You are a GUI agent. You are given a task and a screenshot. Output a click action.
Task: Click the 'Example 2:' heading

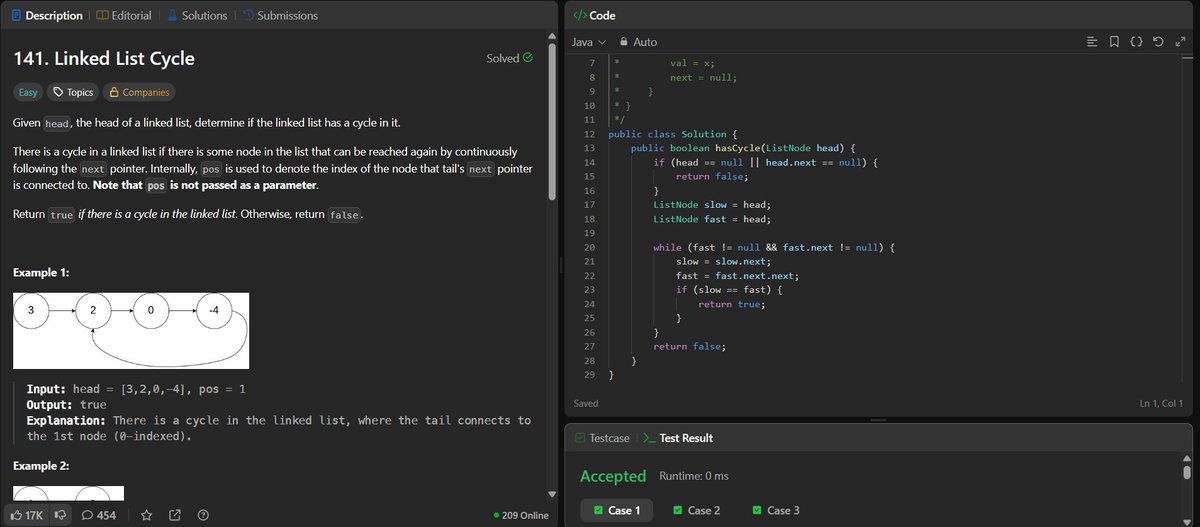point(41,466)
